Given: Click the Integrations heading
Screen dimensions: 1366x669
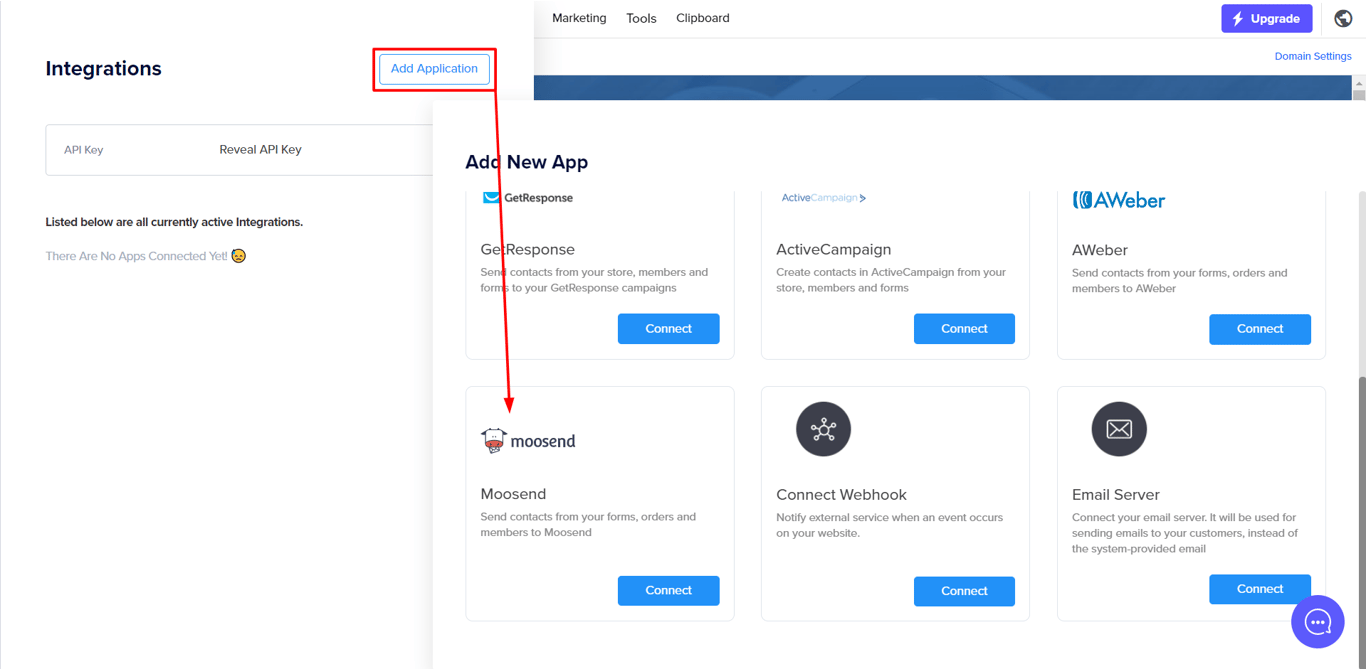Looking at the screenshot, I should point(103,69).
